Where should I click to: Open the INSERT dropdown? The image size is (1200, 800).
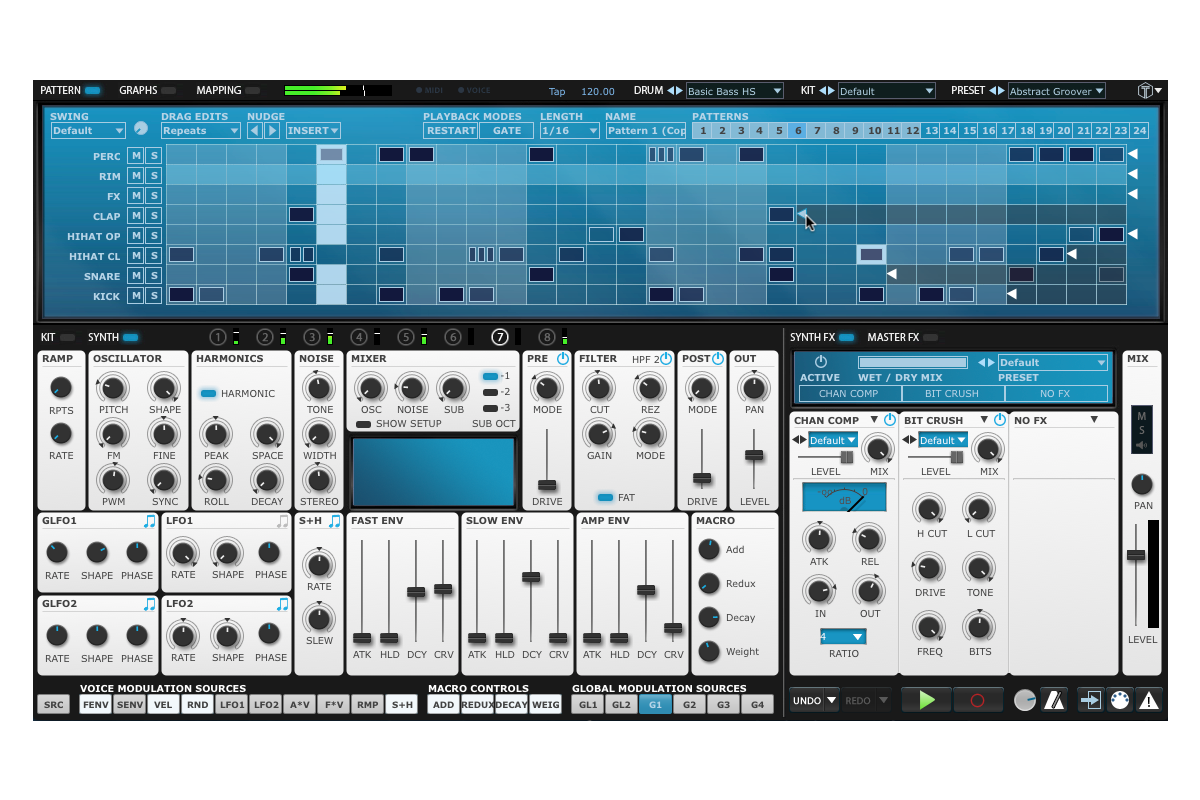point(313,130)
